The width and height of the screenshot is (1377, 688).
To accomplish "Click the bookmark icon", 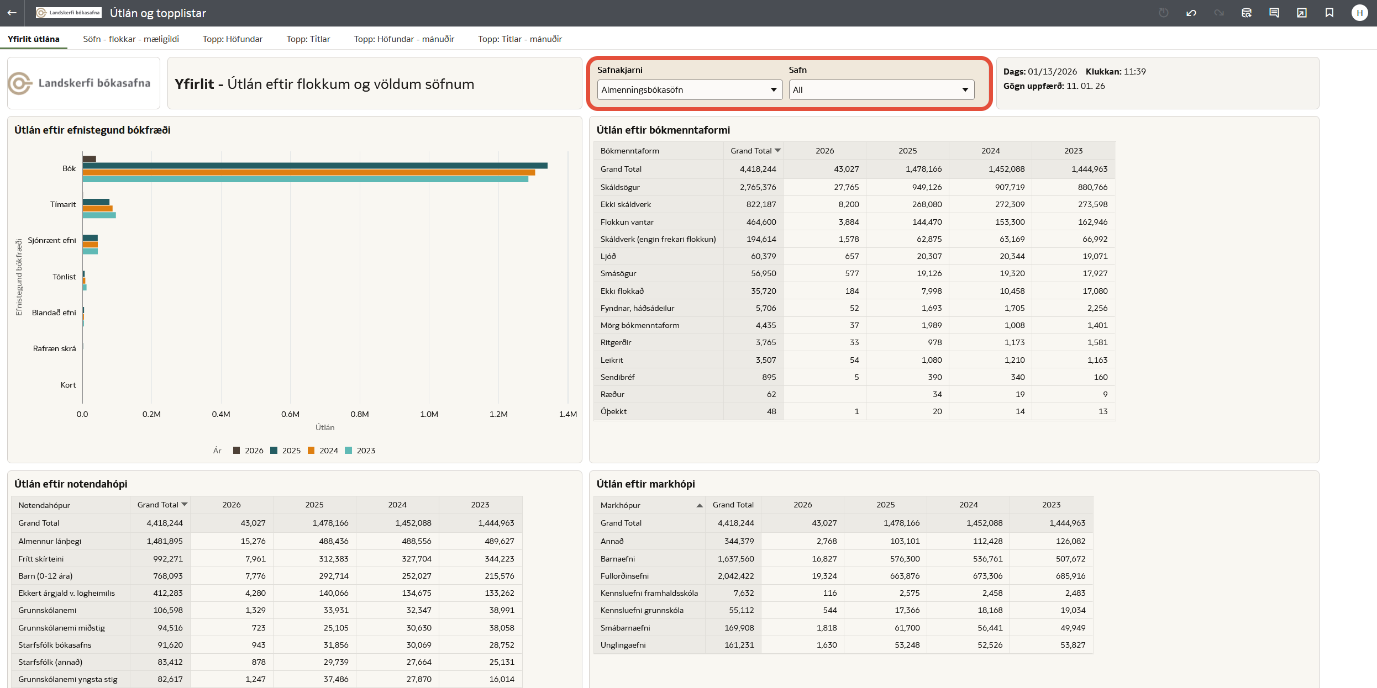I will (1329, 13).
